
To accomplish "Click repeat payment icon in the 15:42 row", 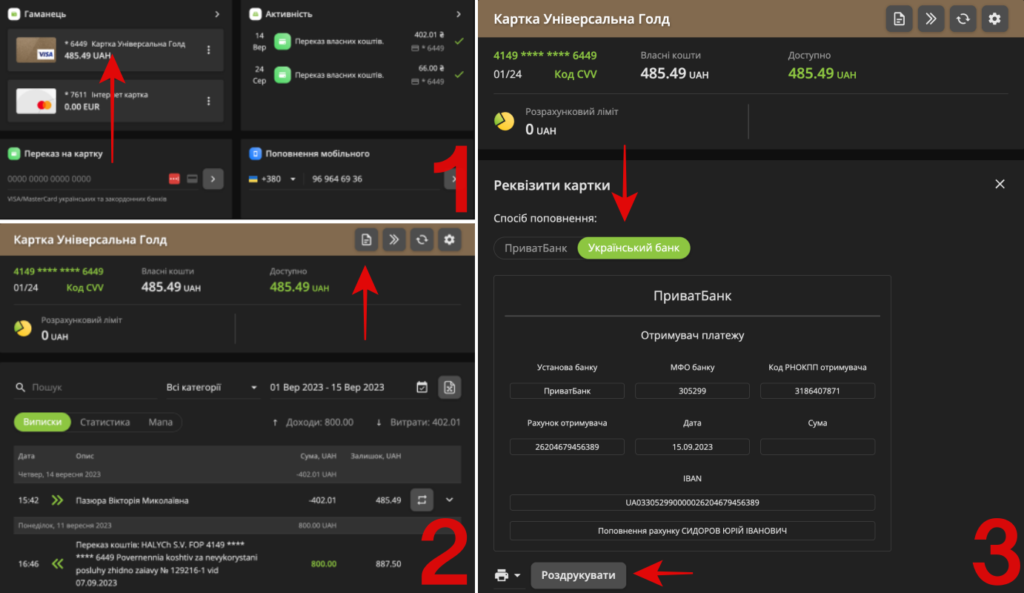I will (x=422, y=500).
